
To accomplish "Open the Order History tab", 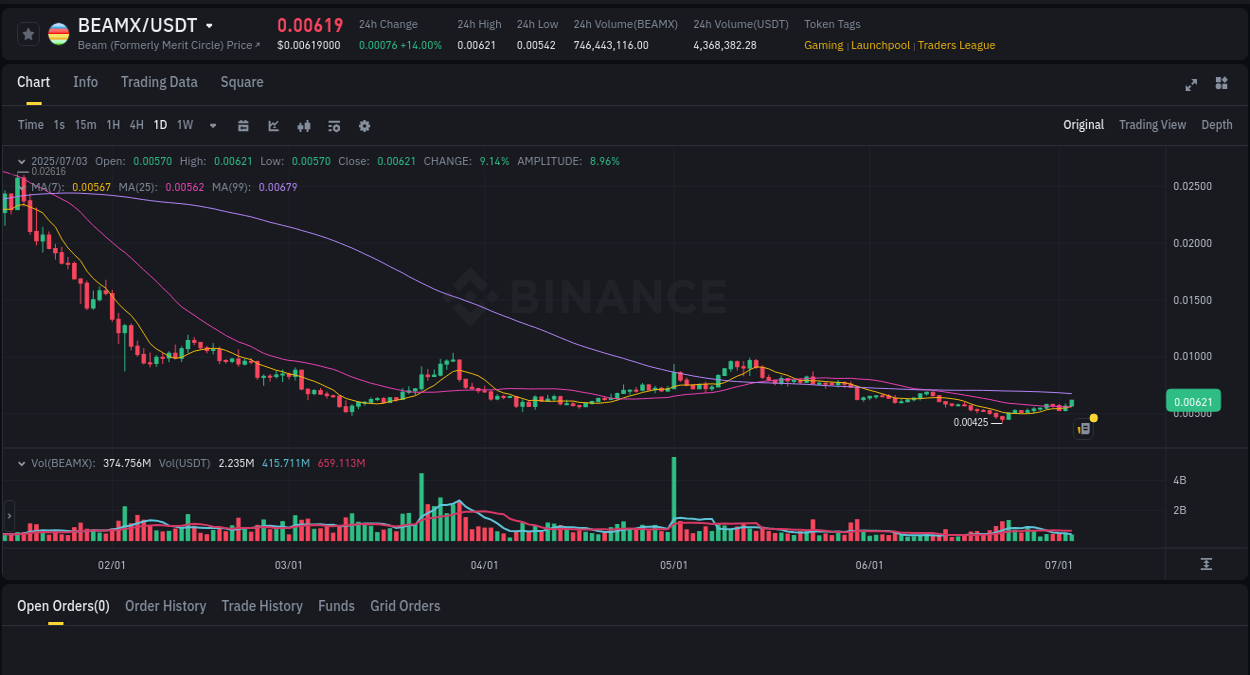I will [x=165, y=606].
